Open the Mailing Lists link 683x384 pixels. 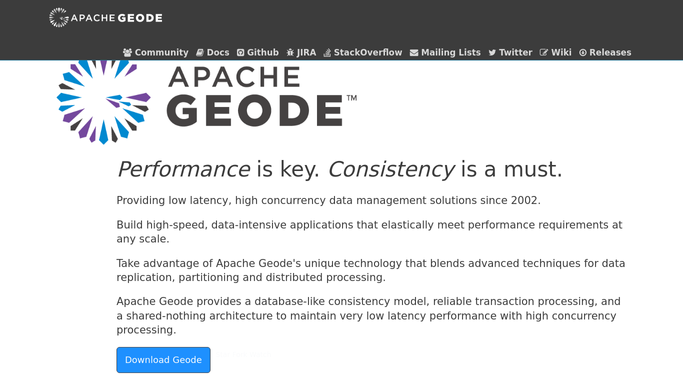click(451, 53)
